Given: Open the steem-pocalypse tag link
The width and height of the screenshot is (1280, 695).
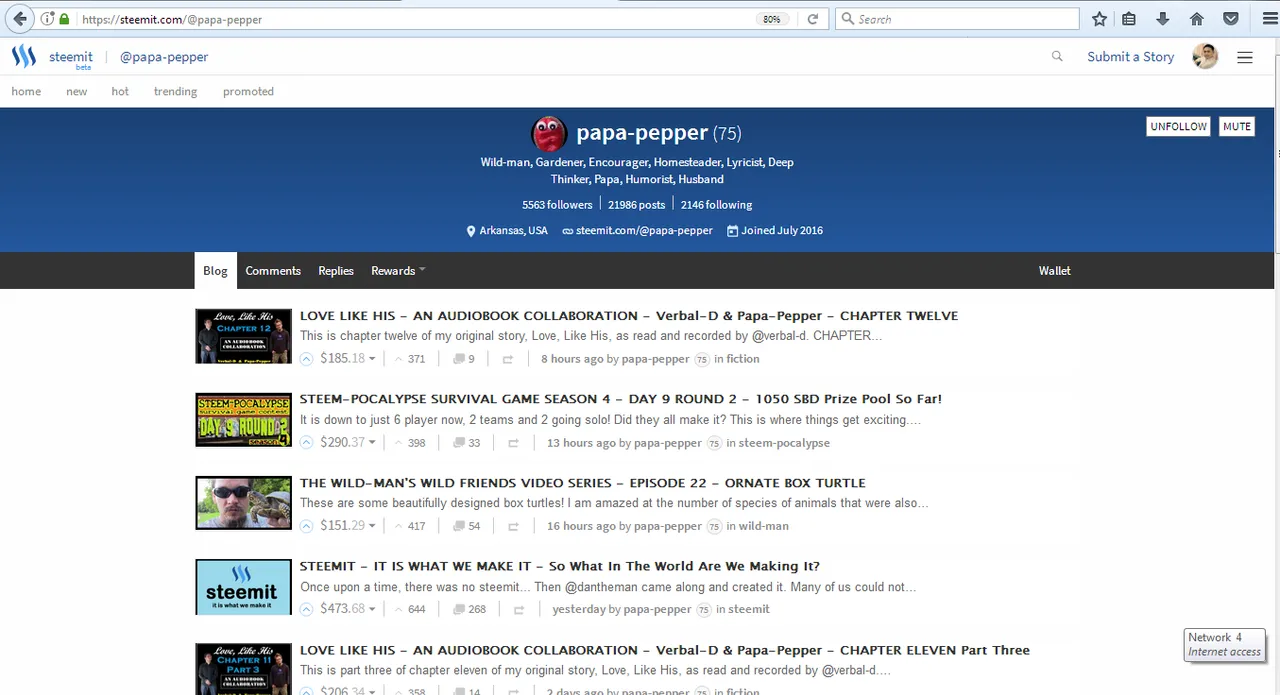Looking at the screenshot, I should click(784, 442).
